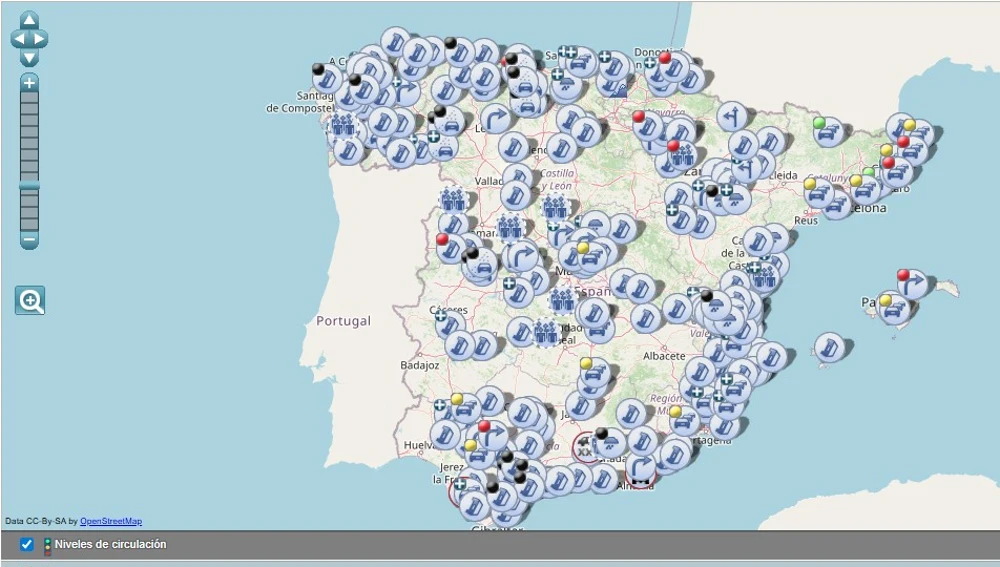Pan the map down with the south arrow
1000x567 pixels.
[x=29, y=58]
